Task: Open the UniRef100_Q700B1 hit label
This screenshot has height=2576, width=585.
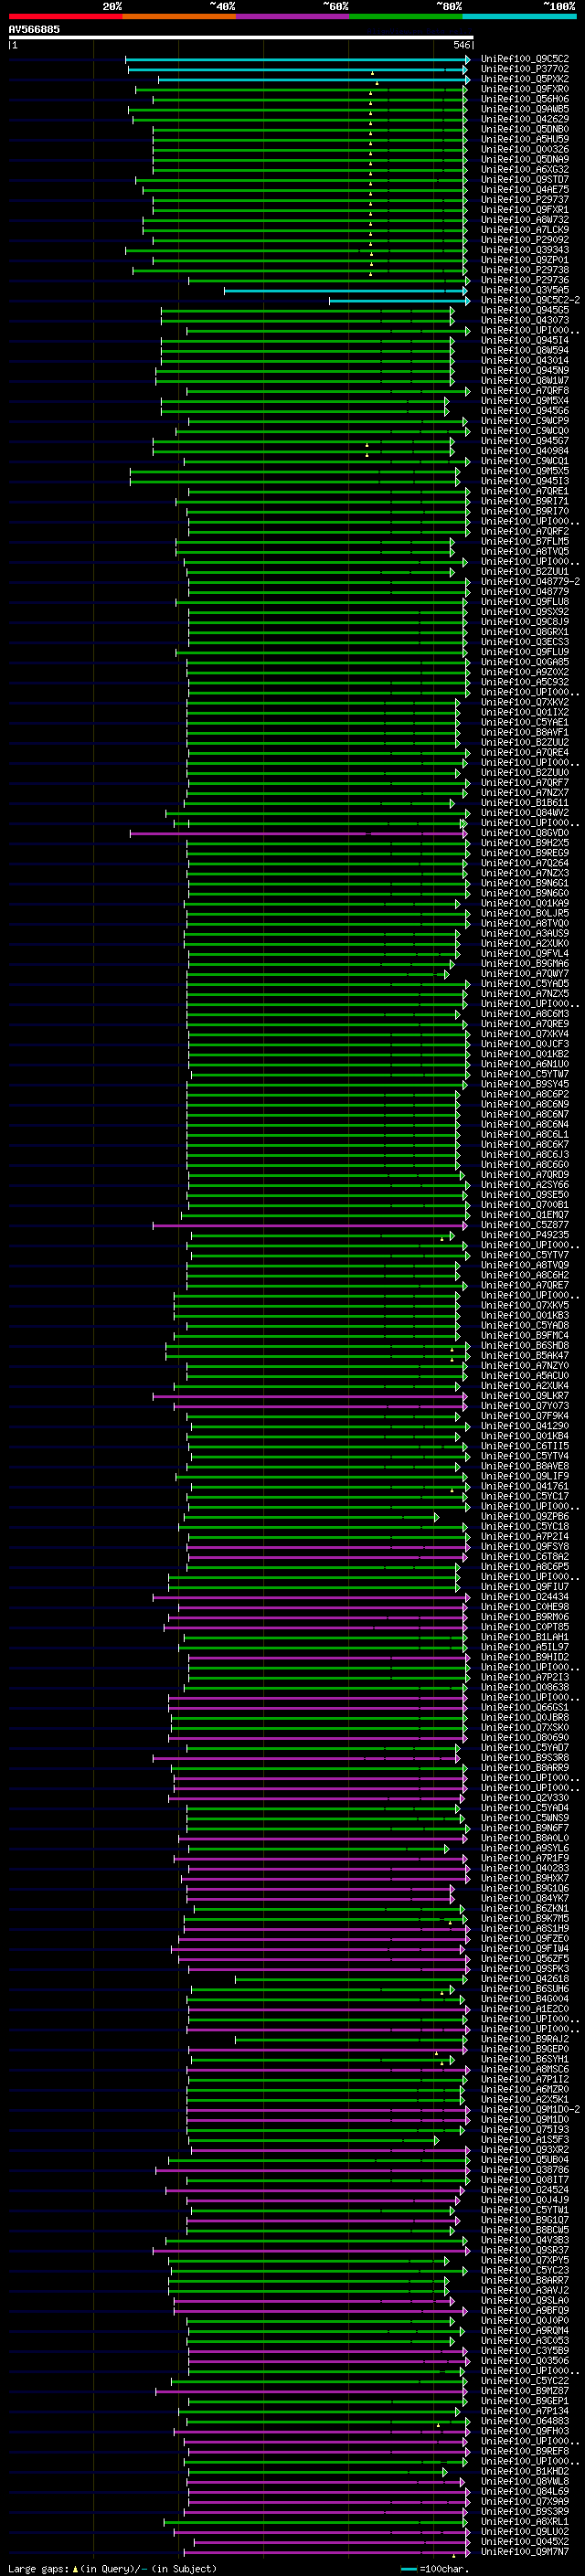Action: (525, 1205)
